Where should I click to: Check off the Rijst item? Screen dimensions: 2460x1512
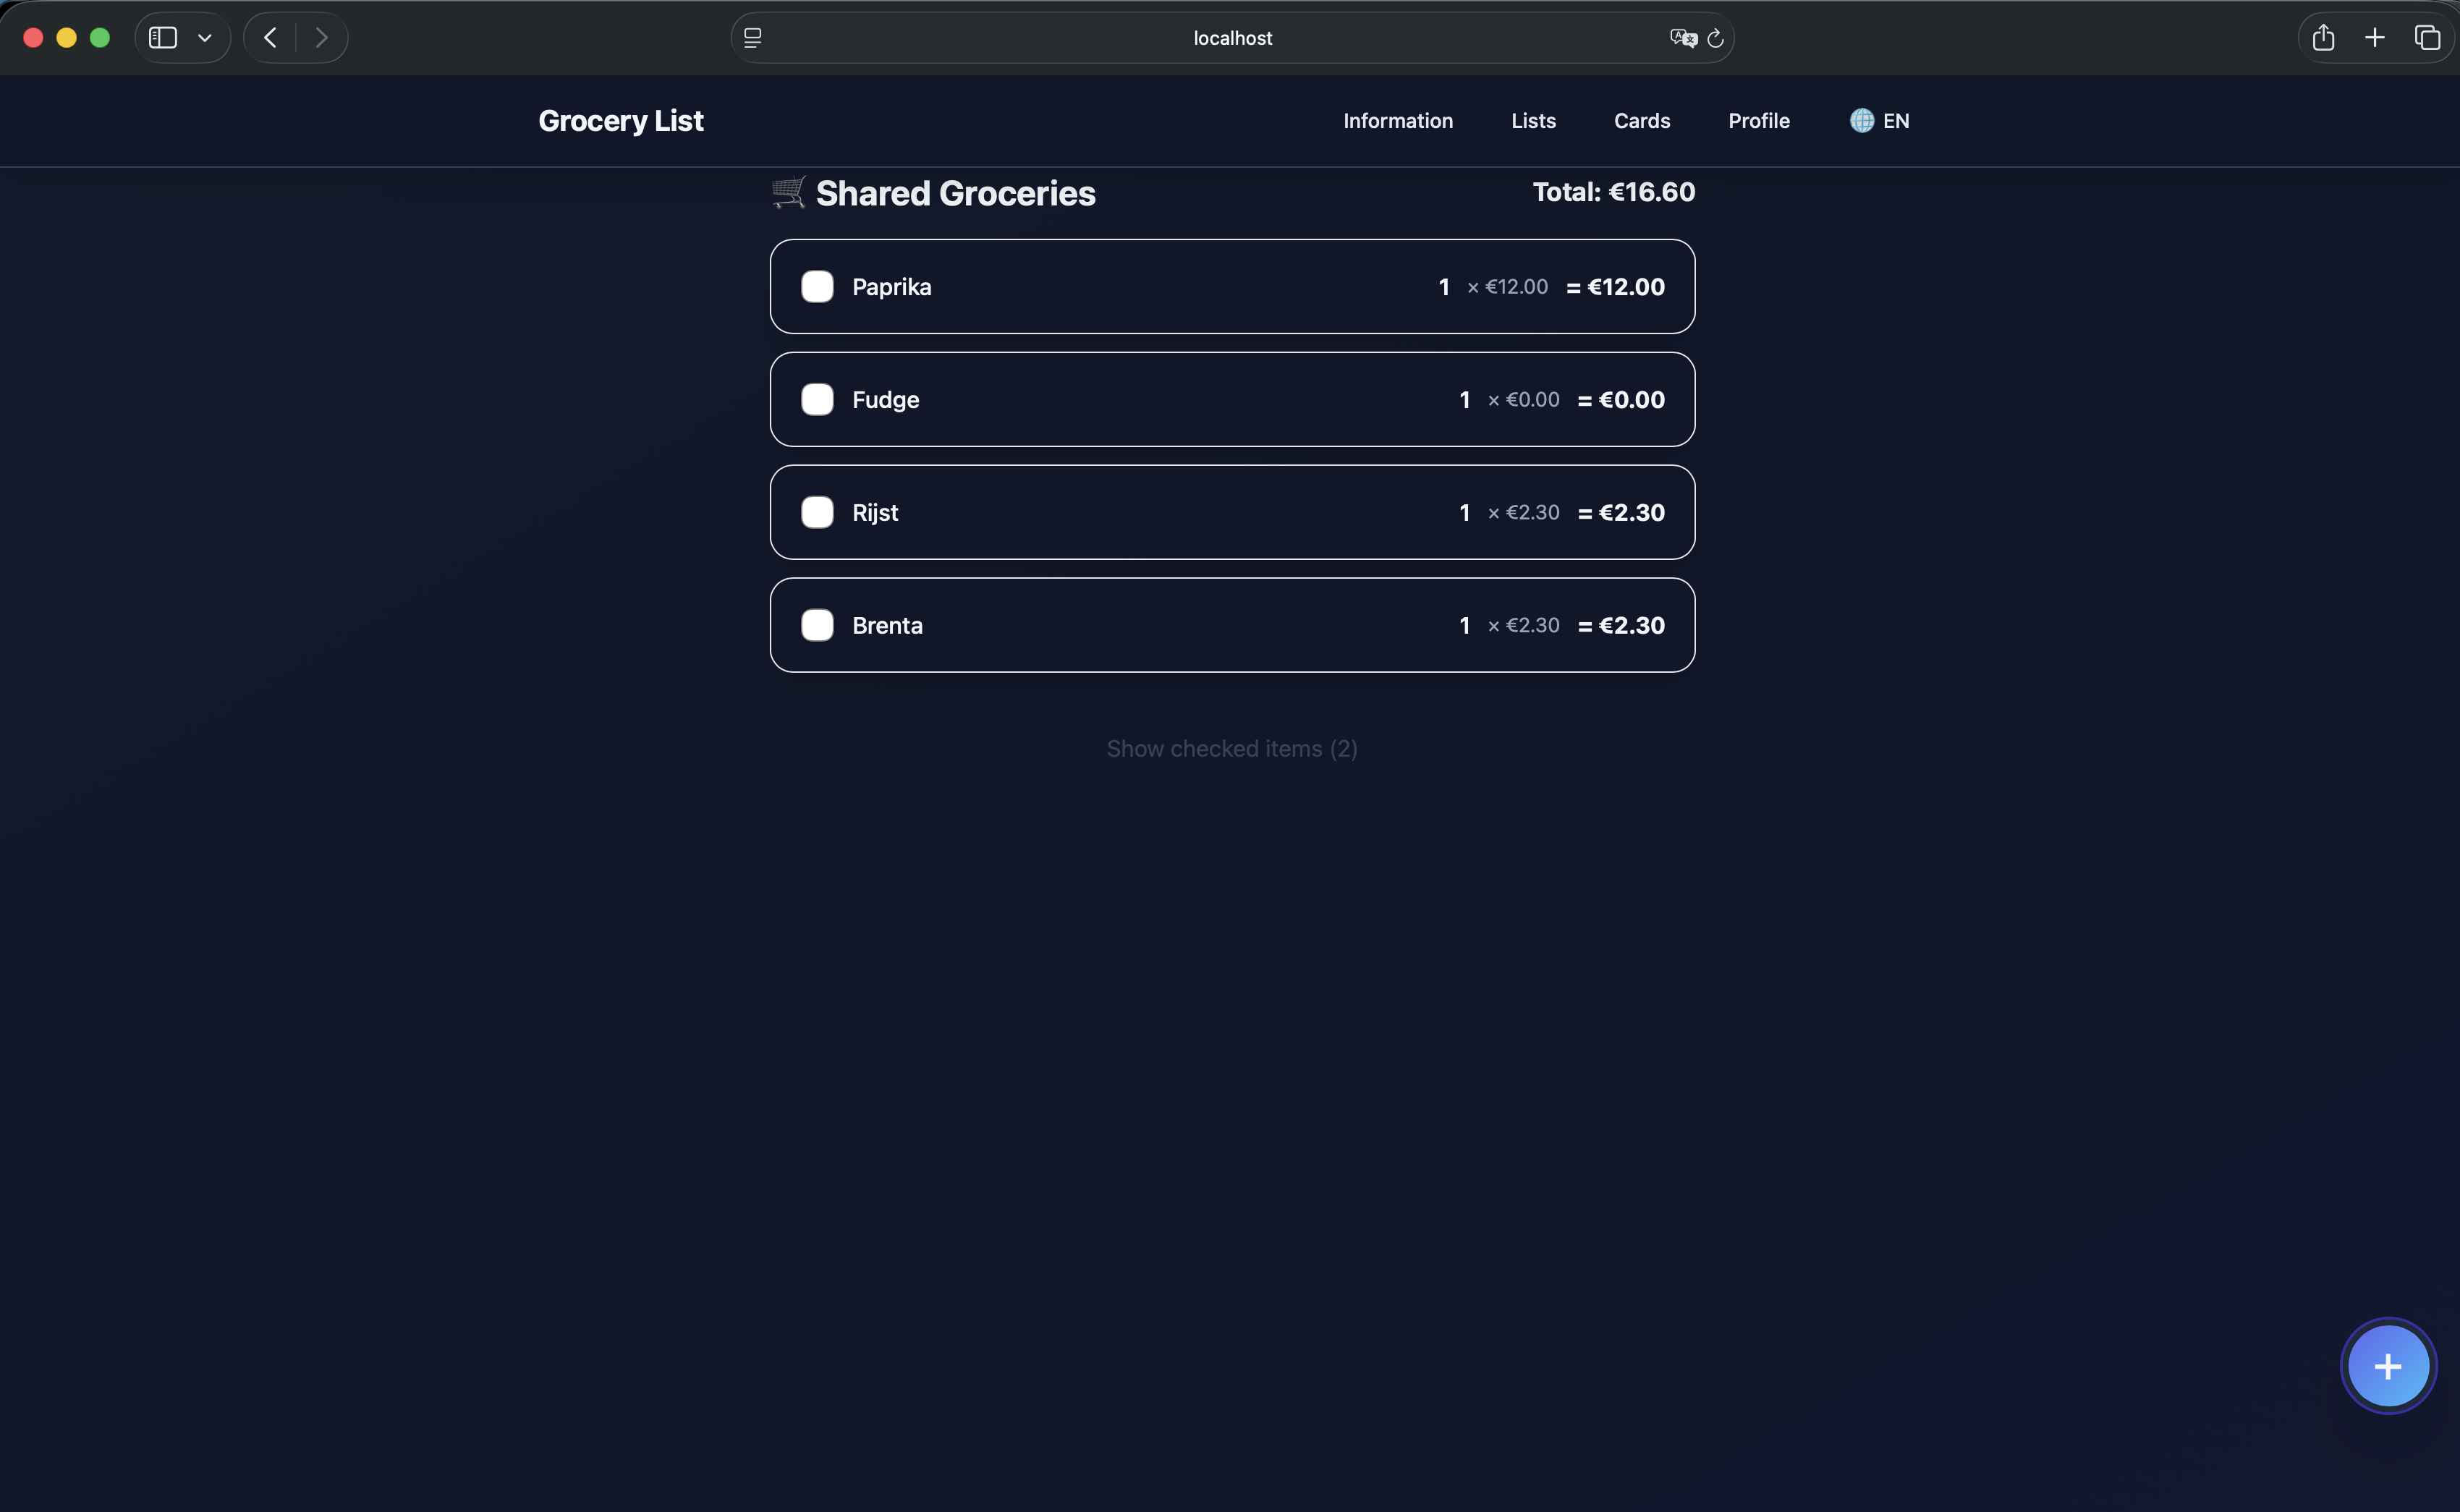click(817, 512)
